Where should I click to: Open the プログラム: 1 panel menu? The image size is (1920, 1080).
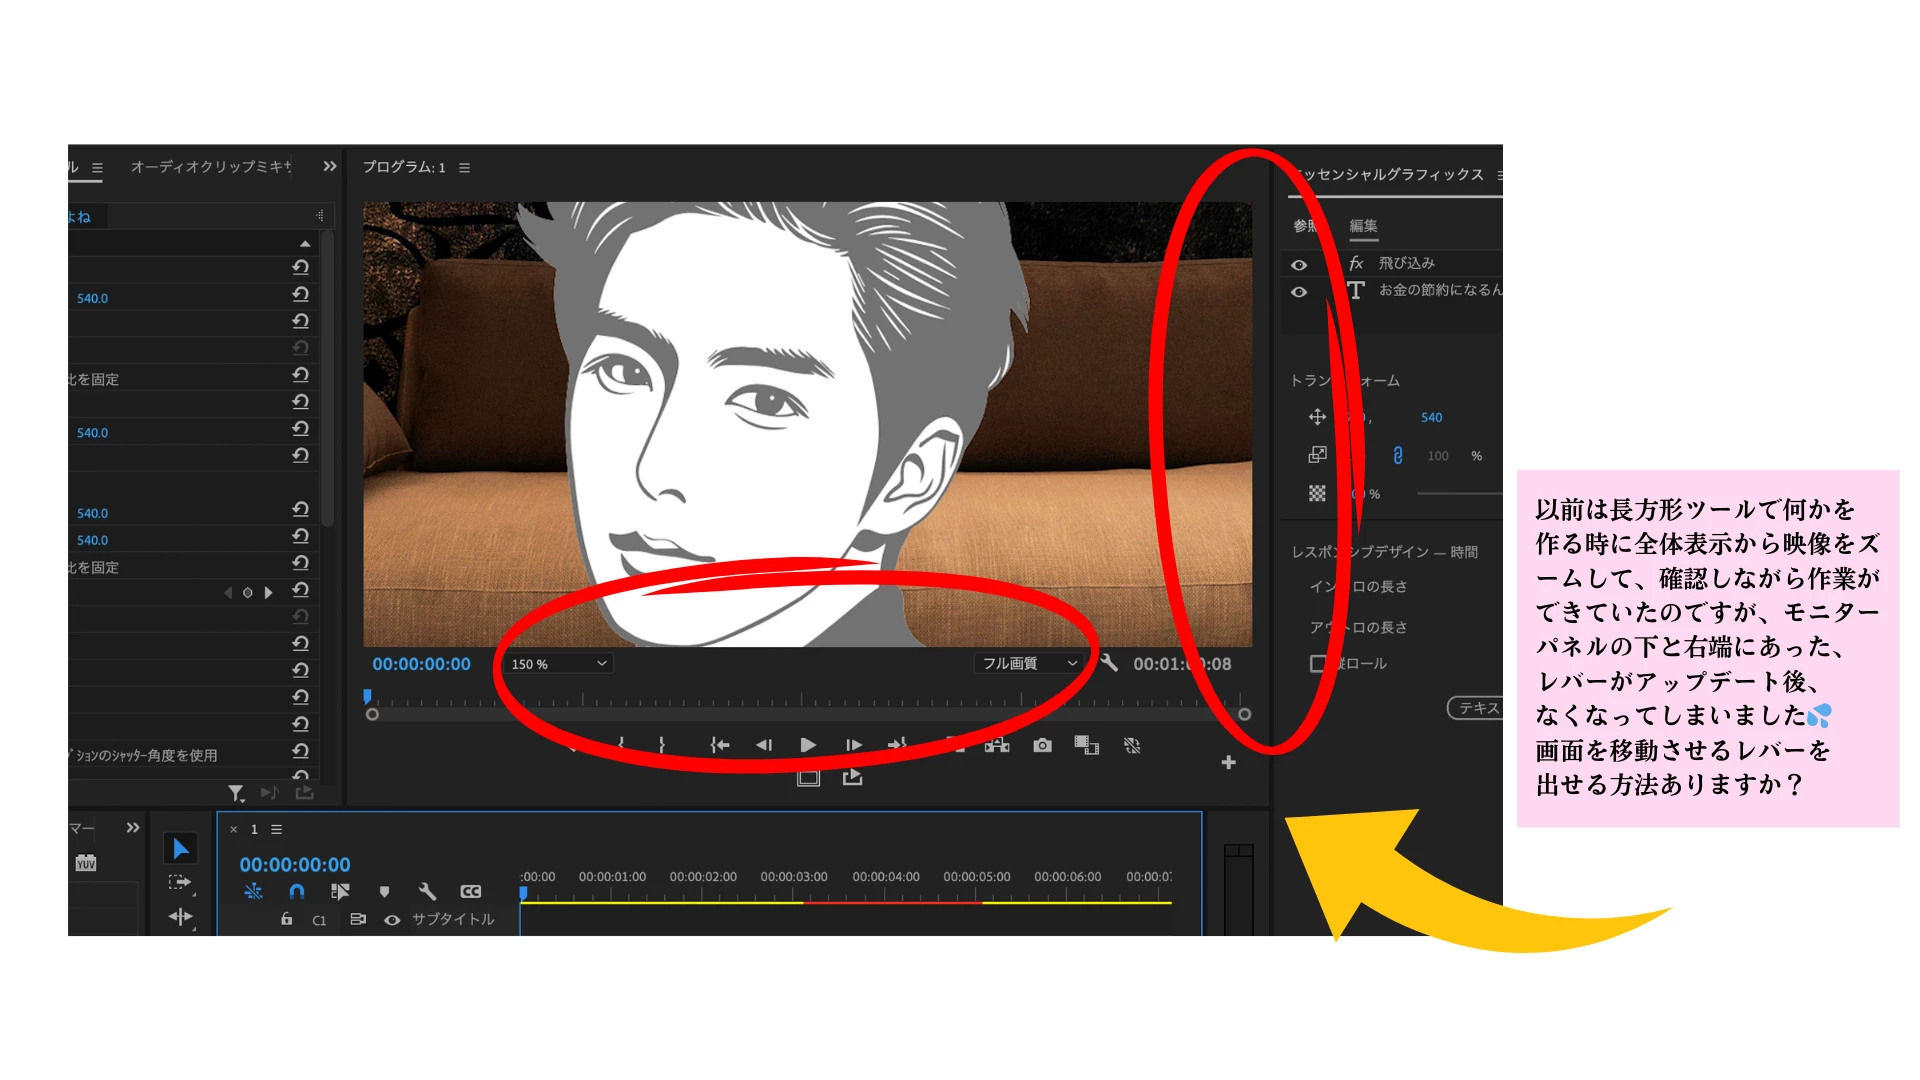point(465,167)
